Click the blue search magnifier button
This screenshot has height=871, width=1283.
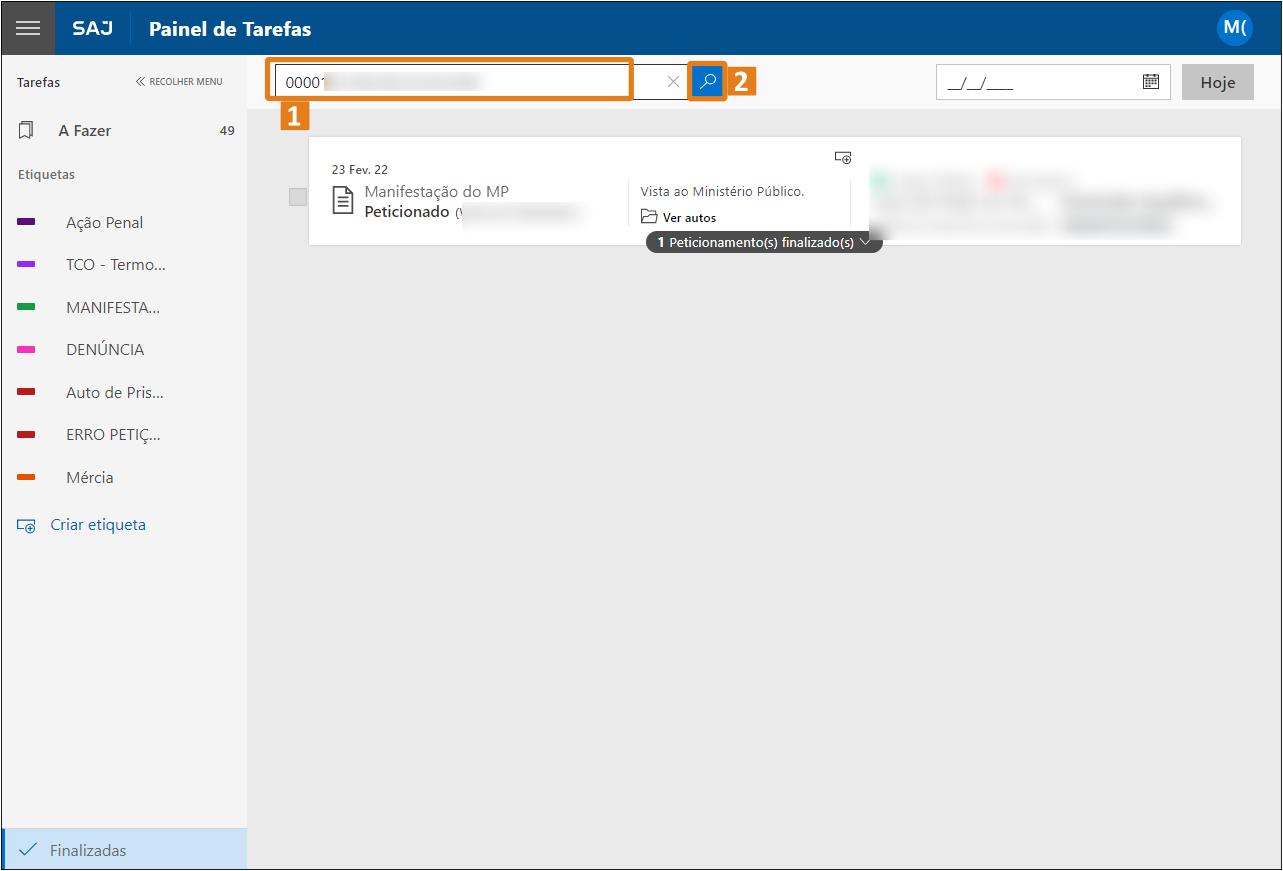708,82
